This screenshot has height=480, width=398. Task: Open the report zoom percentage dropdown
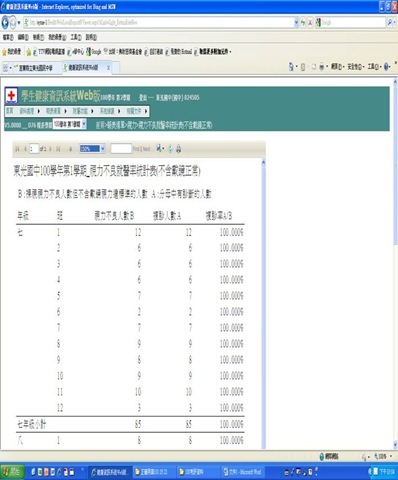tap(92, 149)
